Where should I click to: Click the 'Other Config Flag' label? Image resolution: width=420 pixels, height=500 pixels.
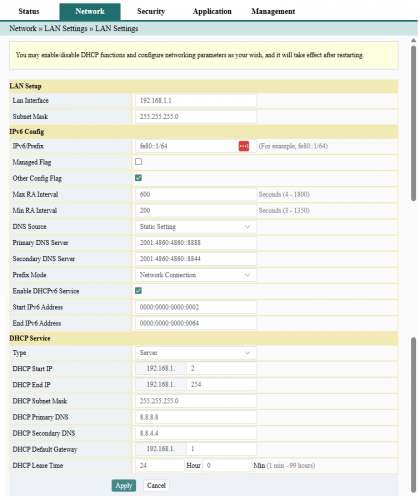[37, 178]
